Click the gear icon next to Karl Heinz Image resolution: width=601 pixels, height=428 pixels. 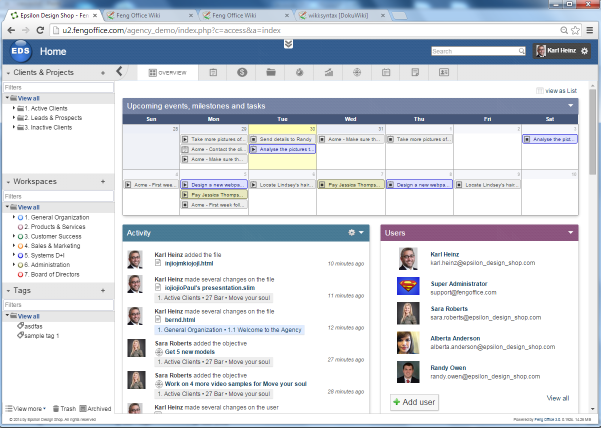tap(584, 50)
